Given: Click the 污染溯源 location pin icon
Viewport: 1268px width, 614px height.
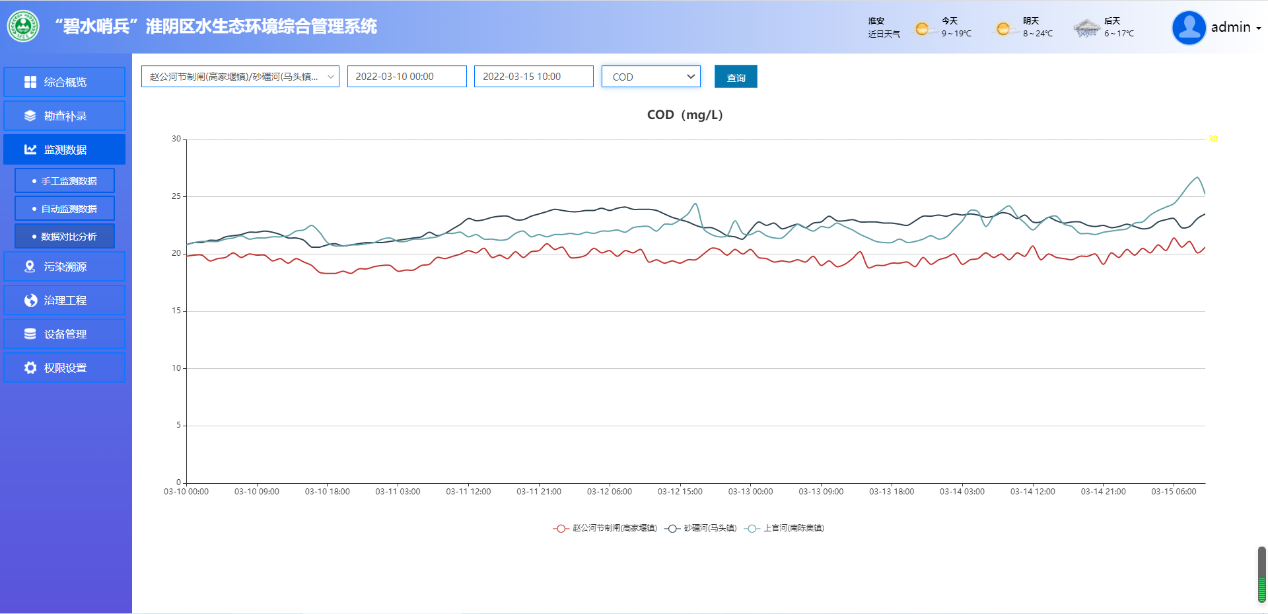Looking at the screenshot, I should pos(30,267).
